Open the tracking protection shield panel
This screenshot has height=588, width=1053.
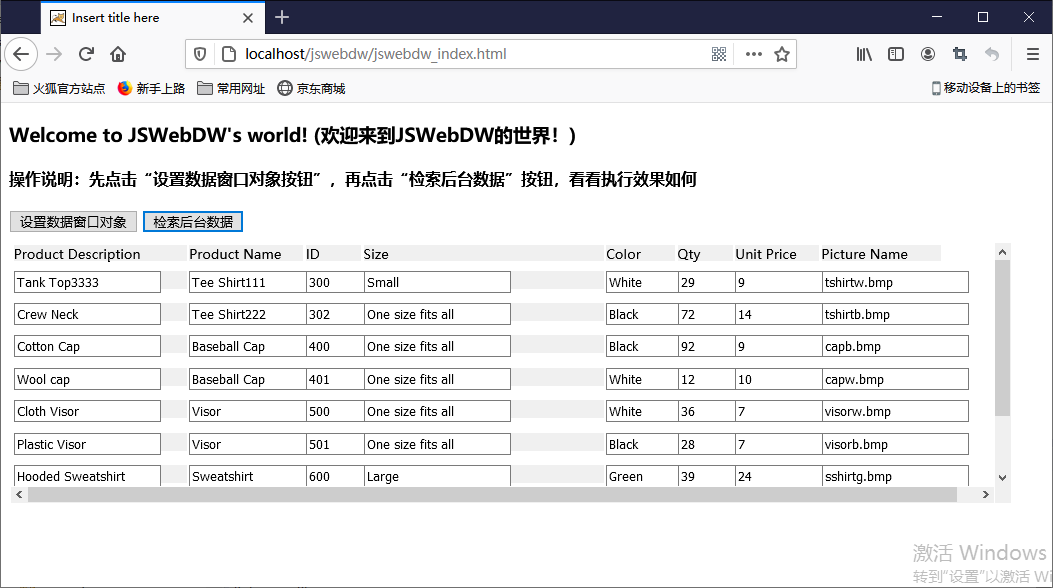pyautogui.click(x=200, y=54)
